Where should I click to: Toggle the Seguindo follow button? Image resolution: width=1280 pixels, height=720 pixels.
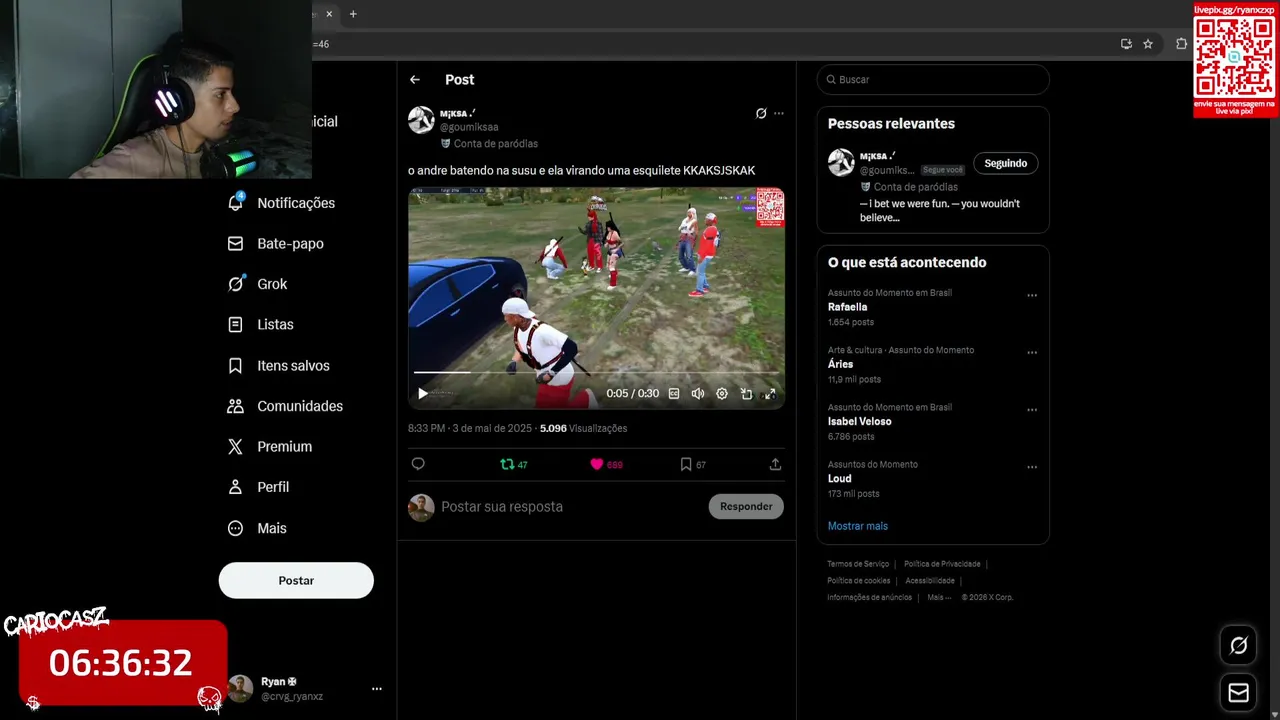(x=1006, y=164)
